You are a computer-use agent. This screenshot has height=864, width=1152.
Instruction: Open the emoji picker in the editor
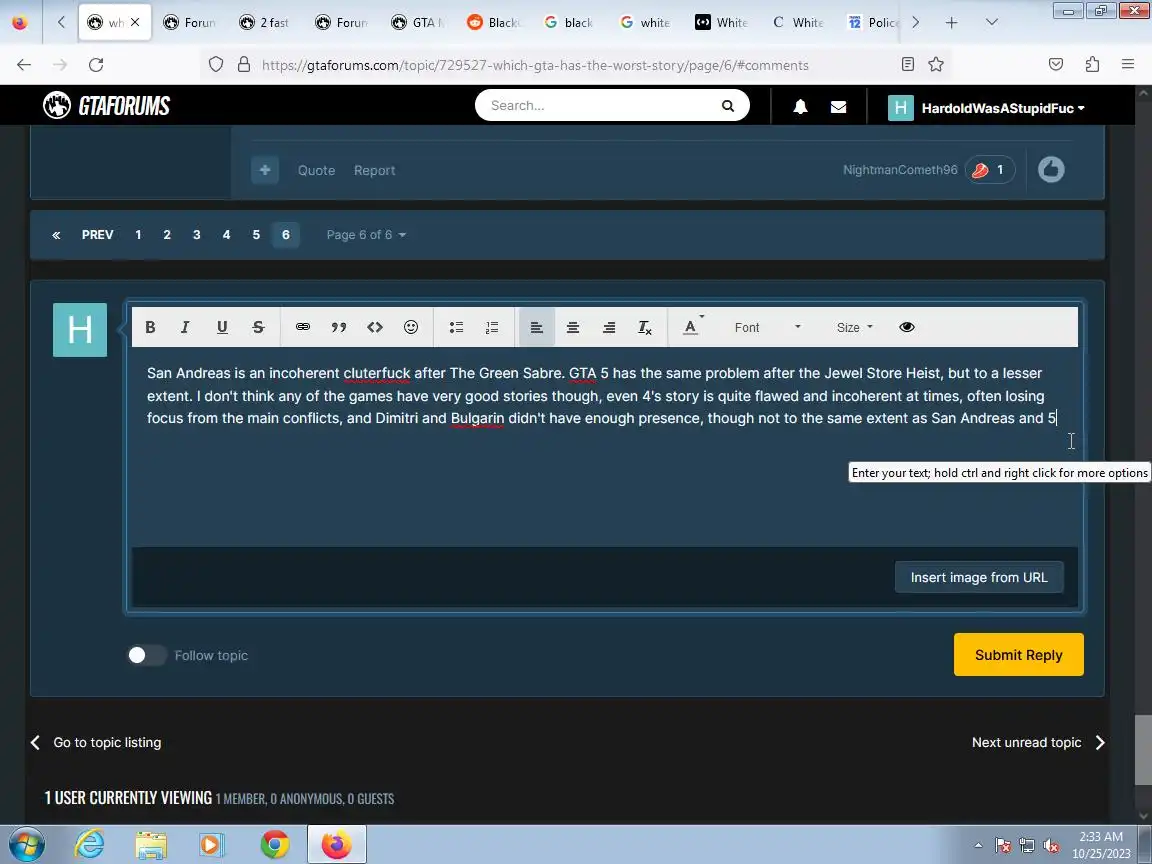411,327
